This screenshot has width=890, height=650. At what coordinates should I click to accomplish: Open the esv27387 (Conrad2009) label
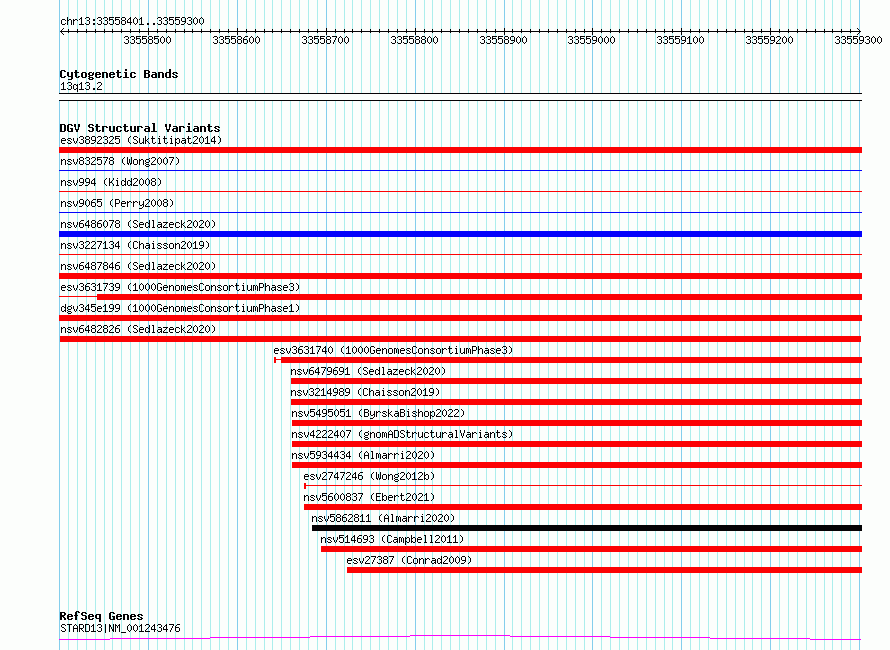409,560
